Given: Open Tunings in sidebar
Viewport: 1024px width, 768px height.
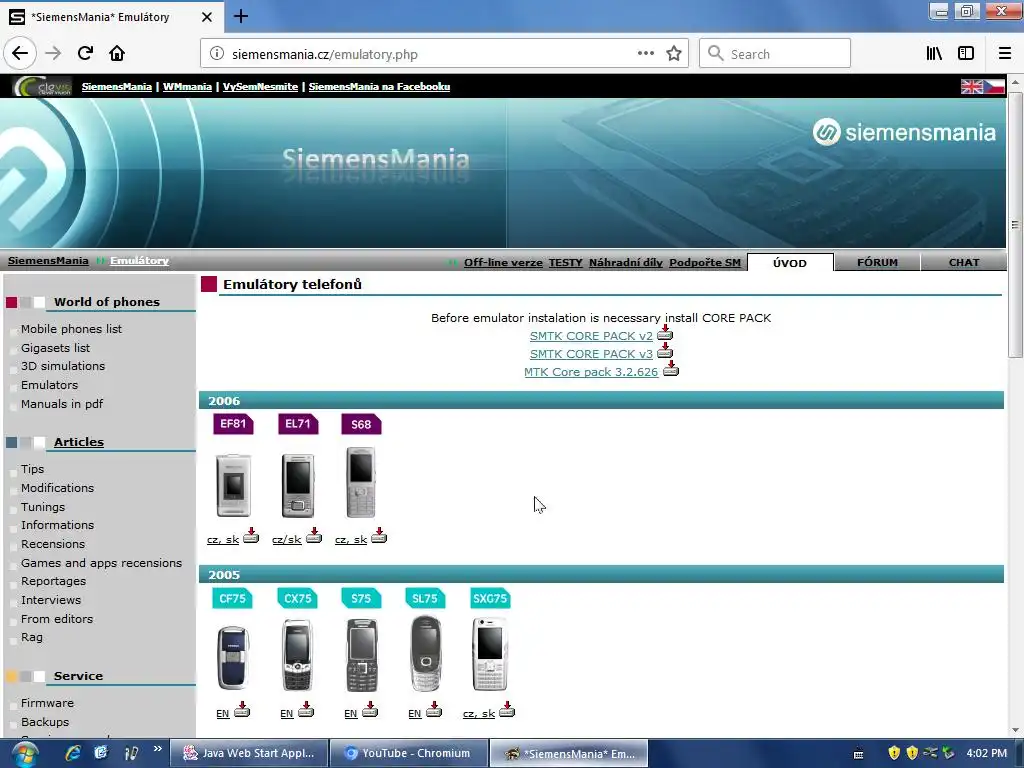Looking at the screenshot, I should point(43,507).
